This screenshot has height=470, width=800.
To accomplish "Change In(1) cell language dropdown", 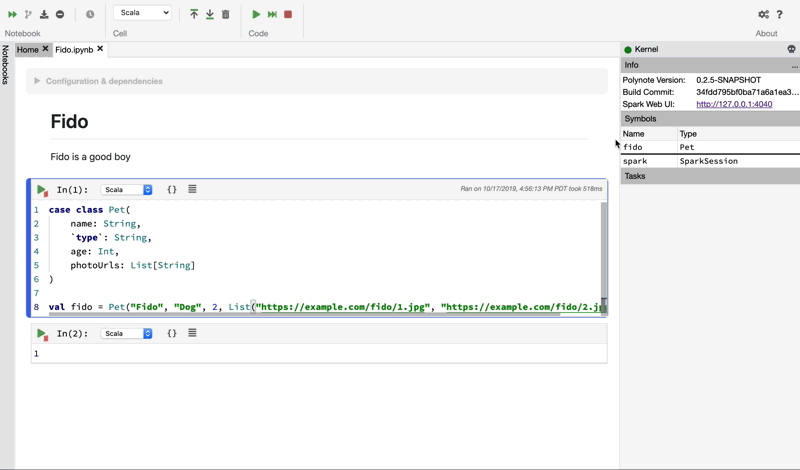I will pyautogui.click(x=127, y=190).
